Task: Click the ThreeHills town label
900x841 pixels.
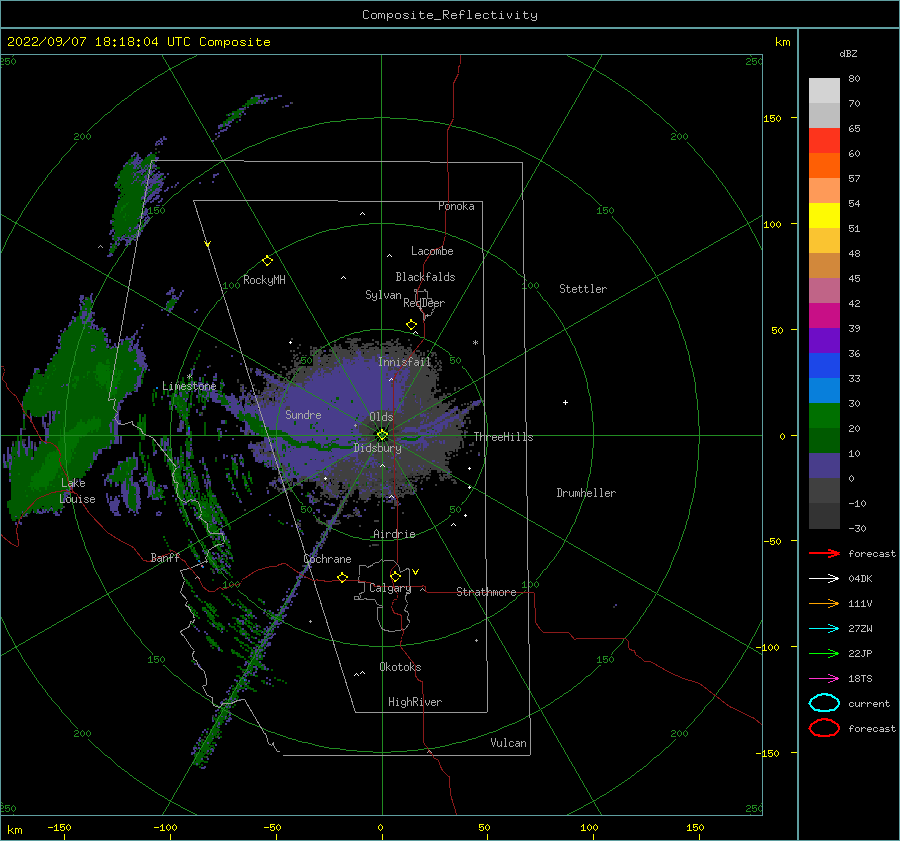Action: (503, 437)
